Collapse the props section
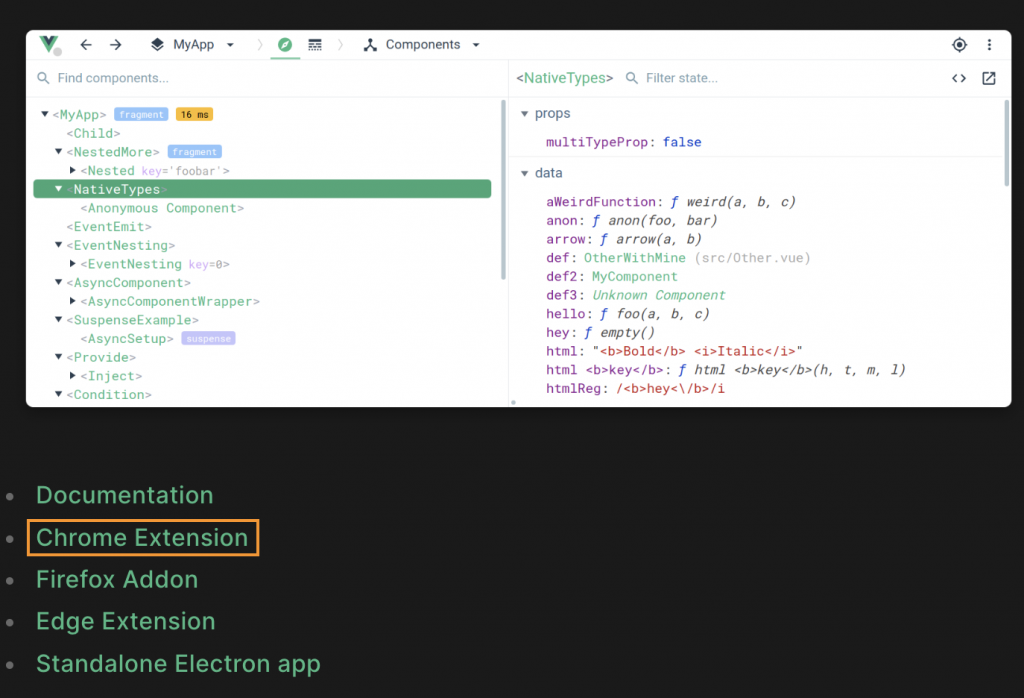Image resolution: width=1024 pixels, height=698 pixels. 524,114
